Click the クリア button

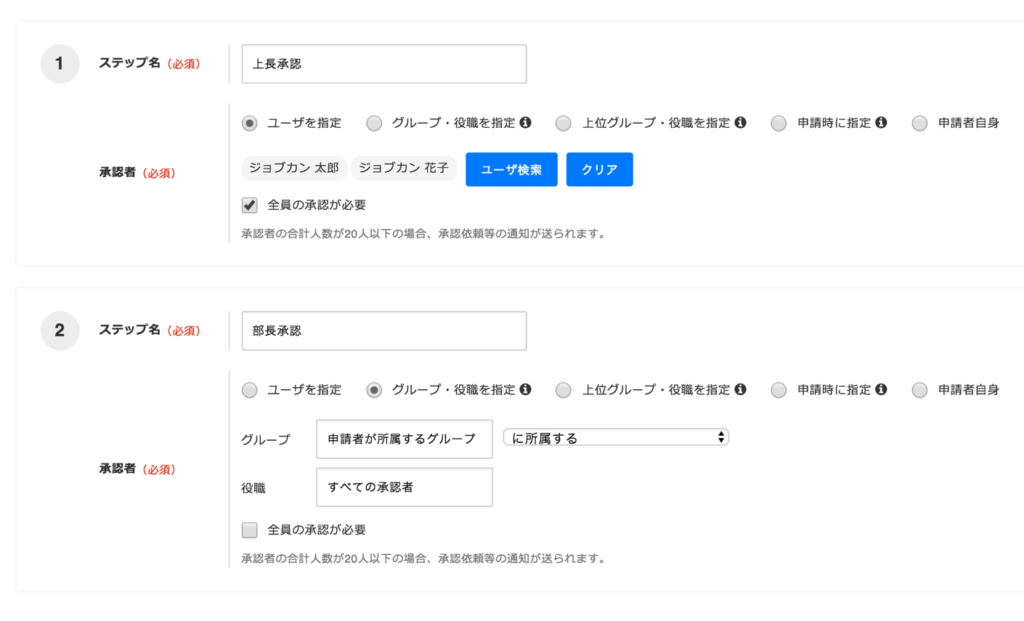pos(599,168)
